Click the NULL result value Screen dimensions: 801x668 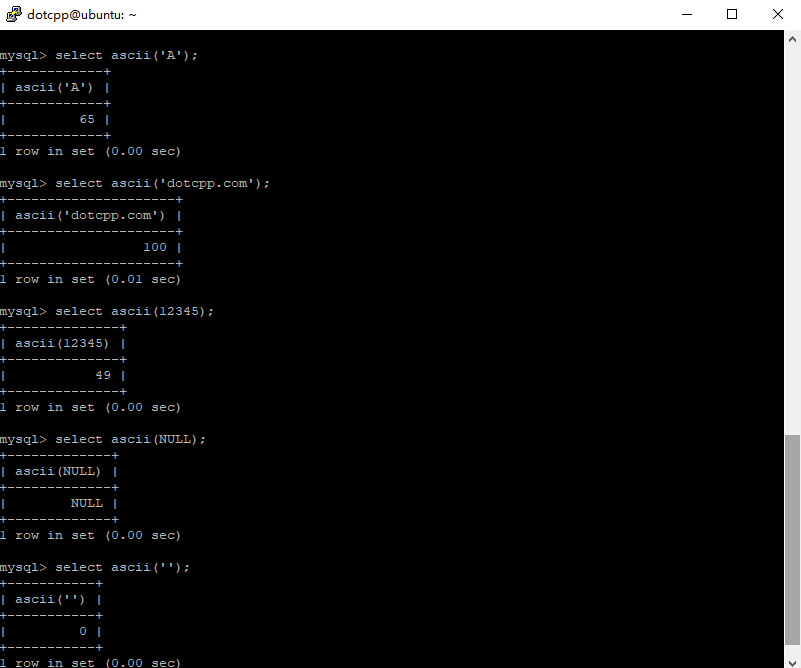point(86,502)
